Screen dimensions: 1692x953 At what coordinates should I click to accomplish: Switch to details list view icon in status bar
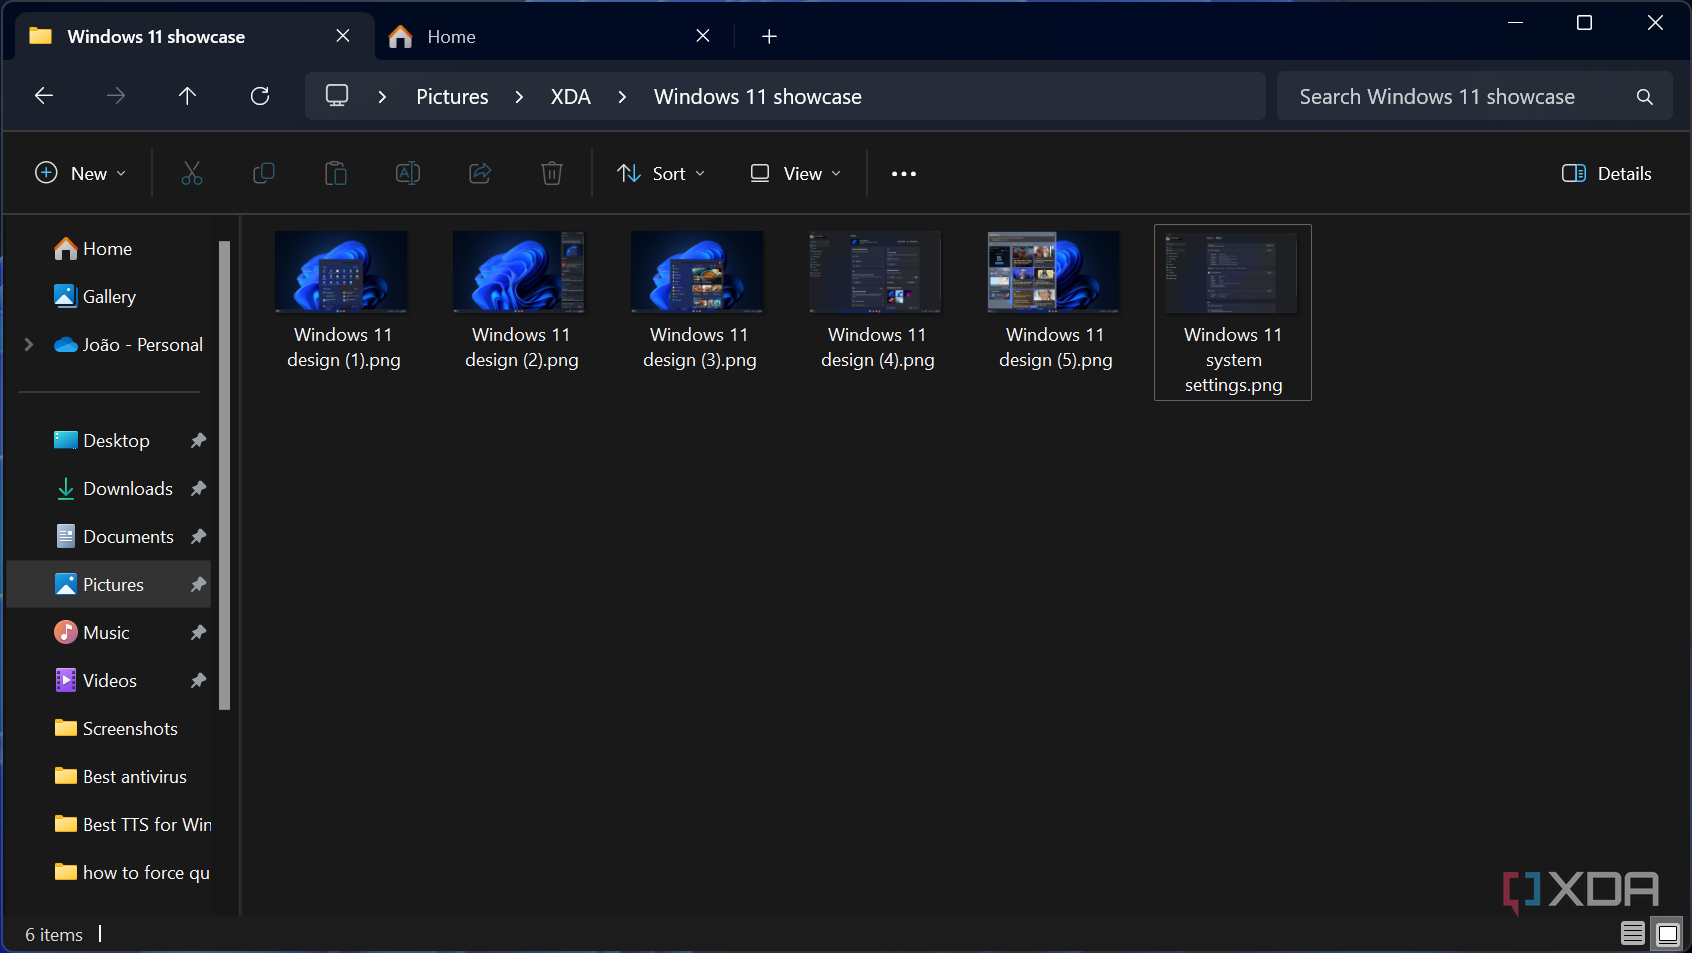tap(1633, 934)
